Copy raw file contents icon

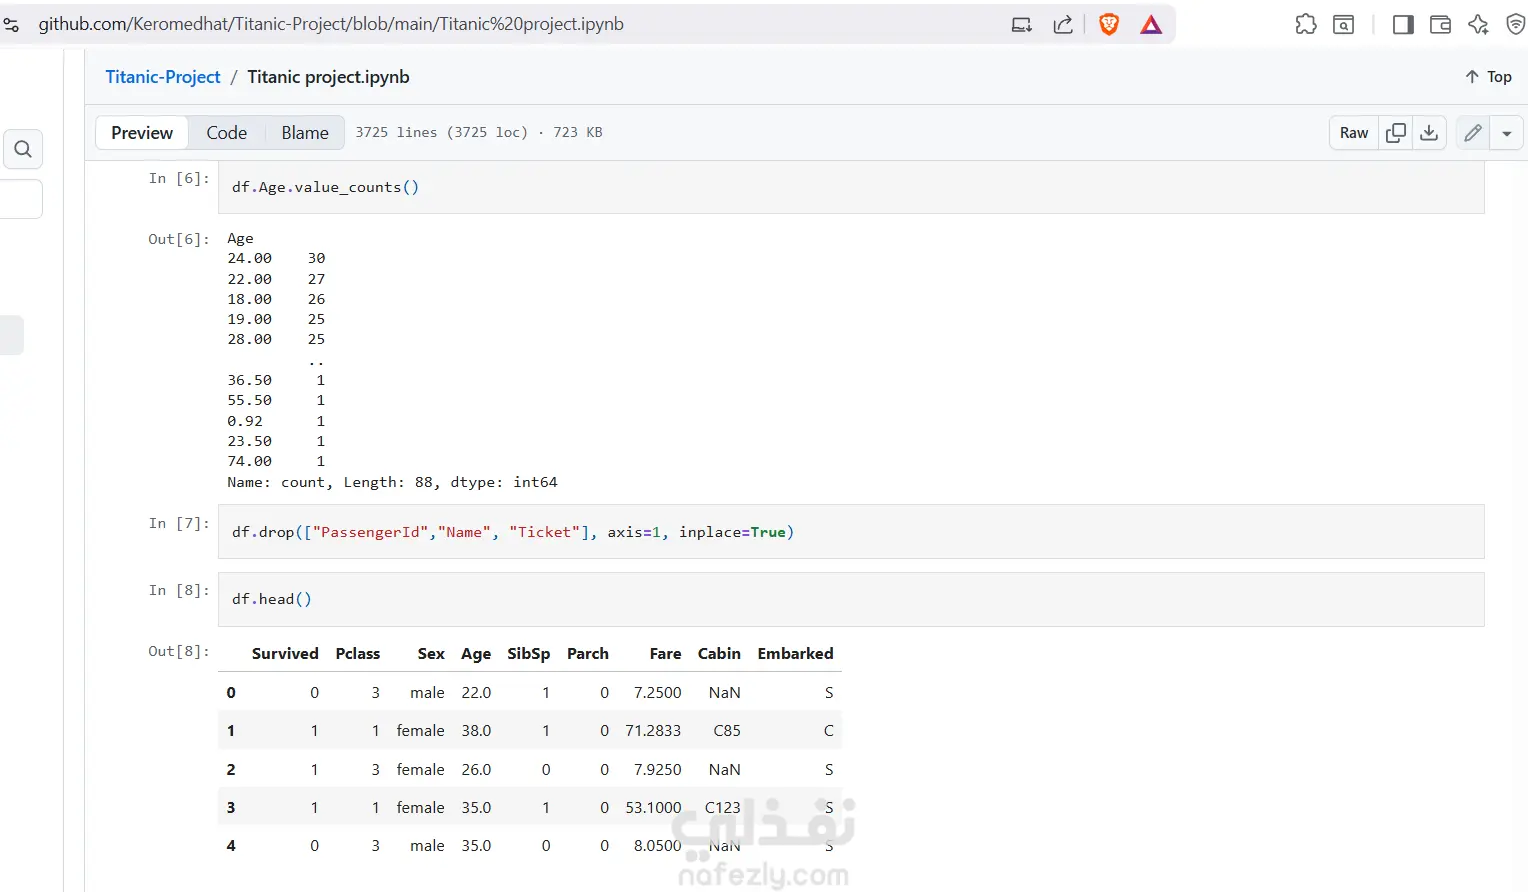(x=1396, y=133)
